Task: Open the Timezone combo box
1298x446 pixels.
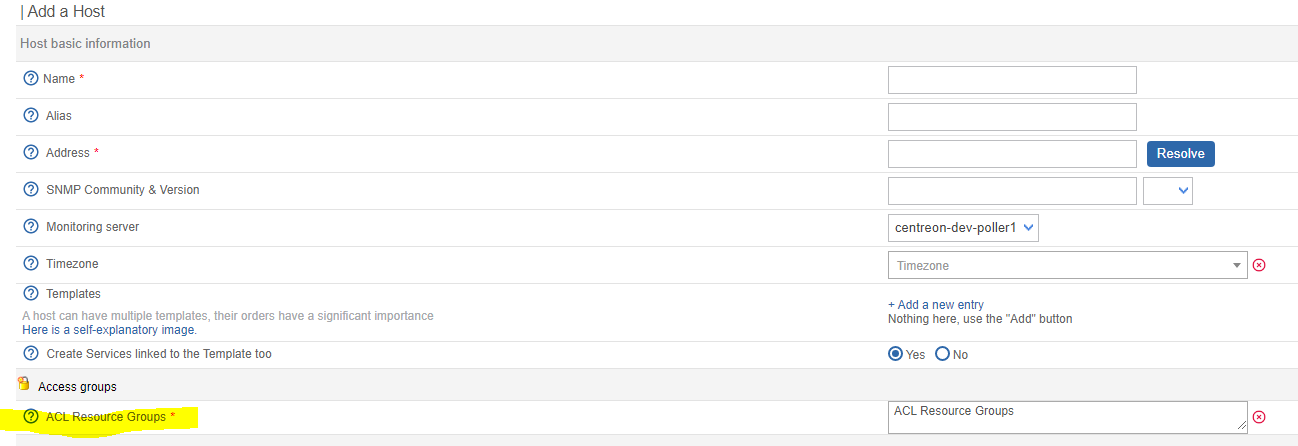Action: point(1067,265)
